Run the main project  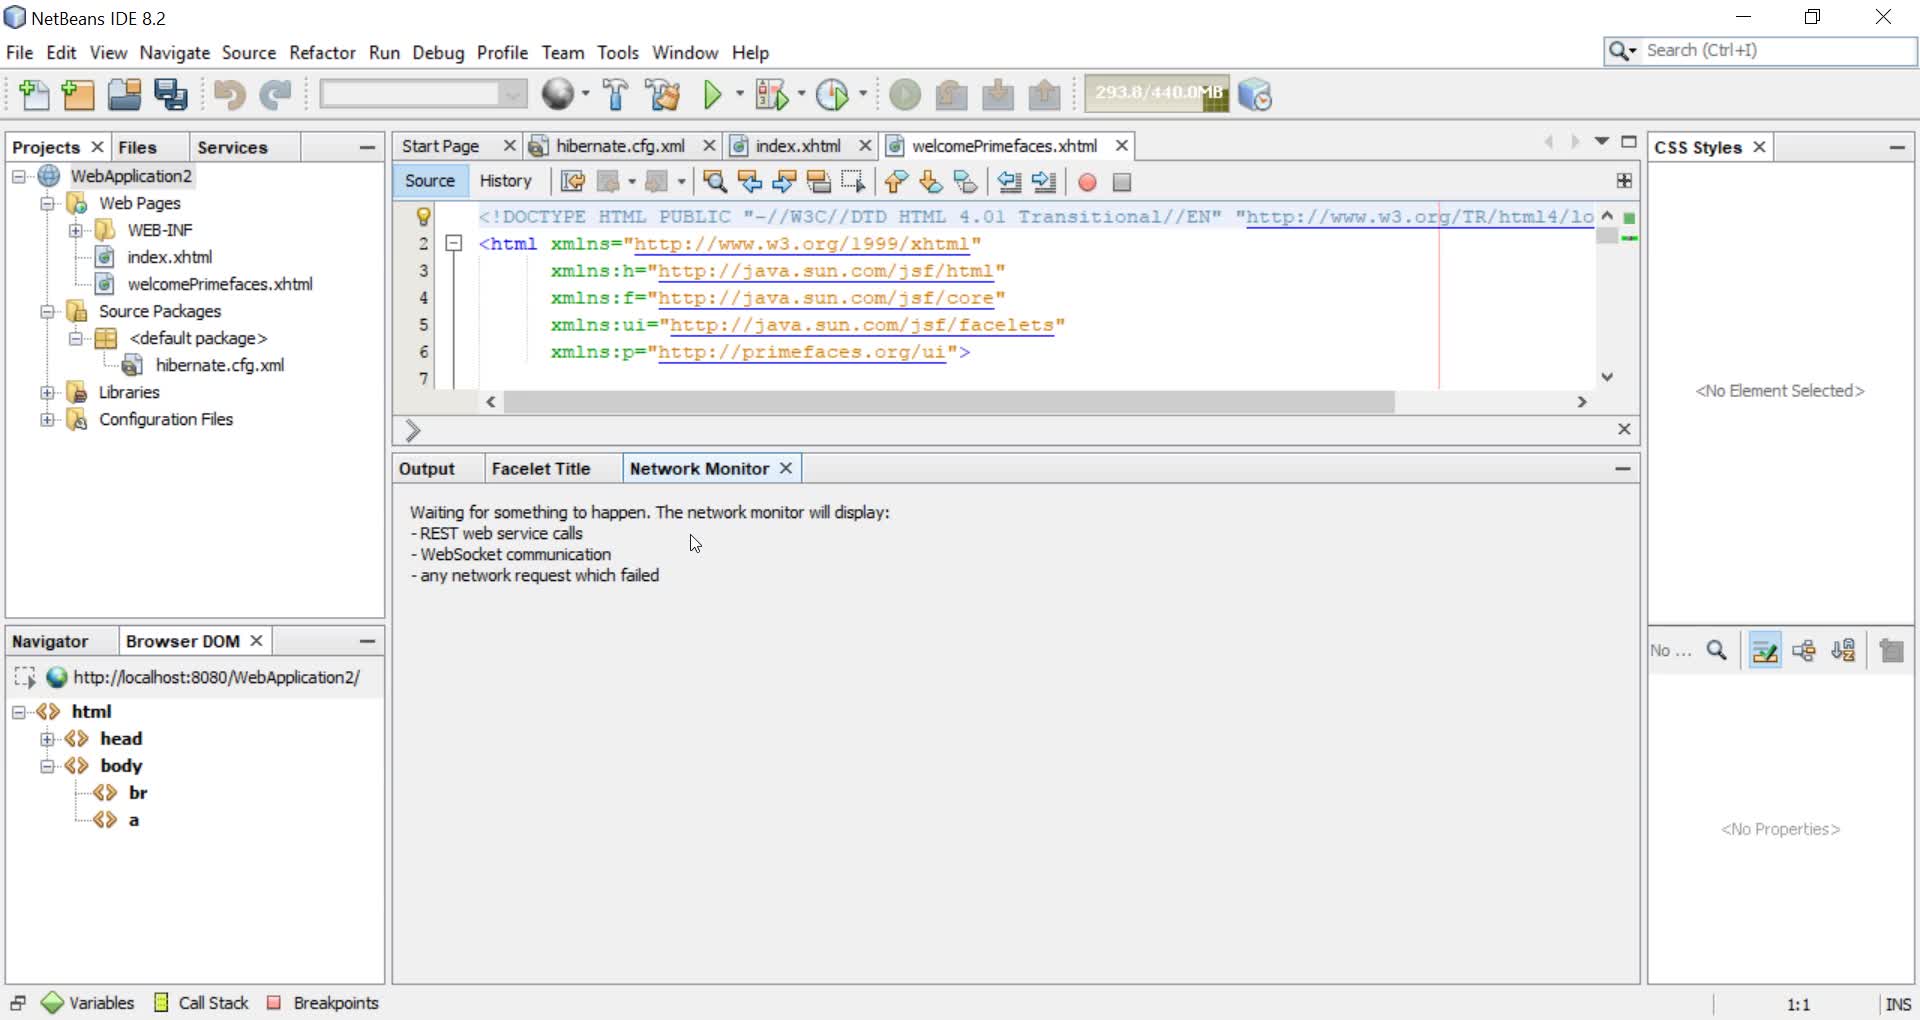[714, 94]
